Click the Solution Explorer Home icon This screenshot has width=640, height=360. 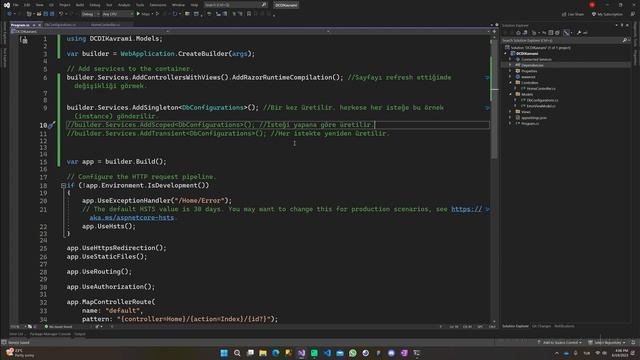[518, 33]
